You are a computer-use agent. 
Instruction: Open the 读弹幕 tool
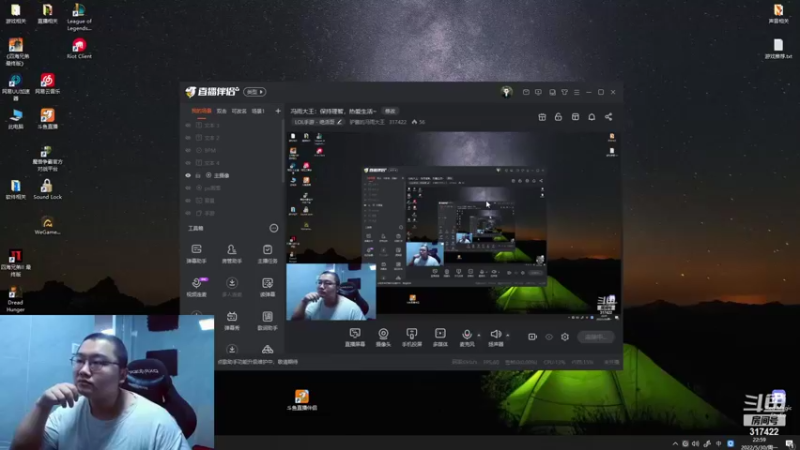267,287
